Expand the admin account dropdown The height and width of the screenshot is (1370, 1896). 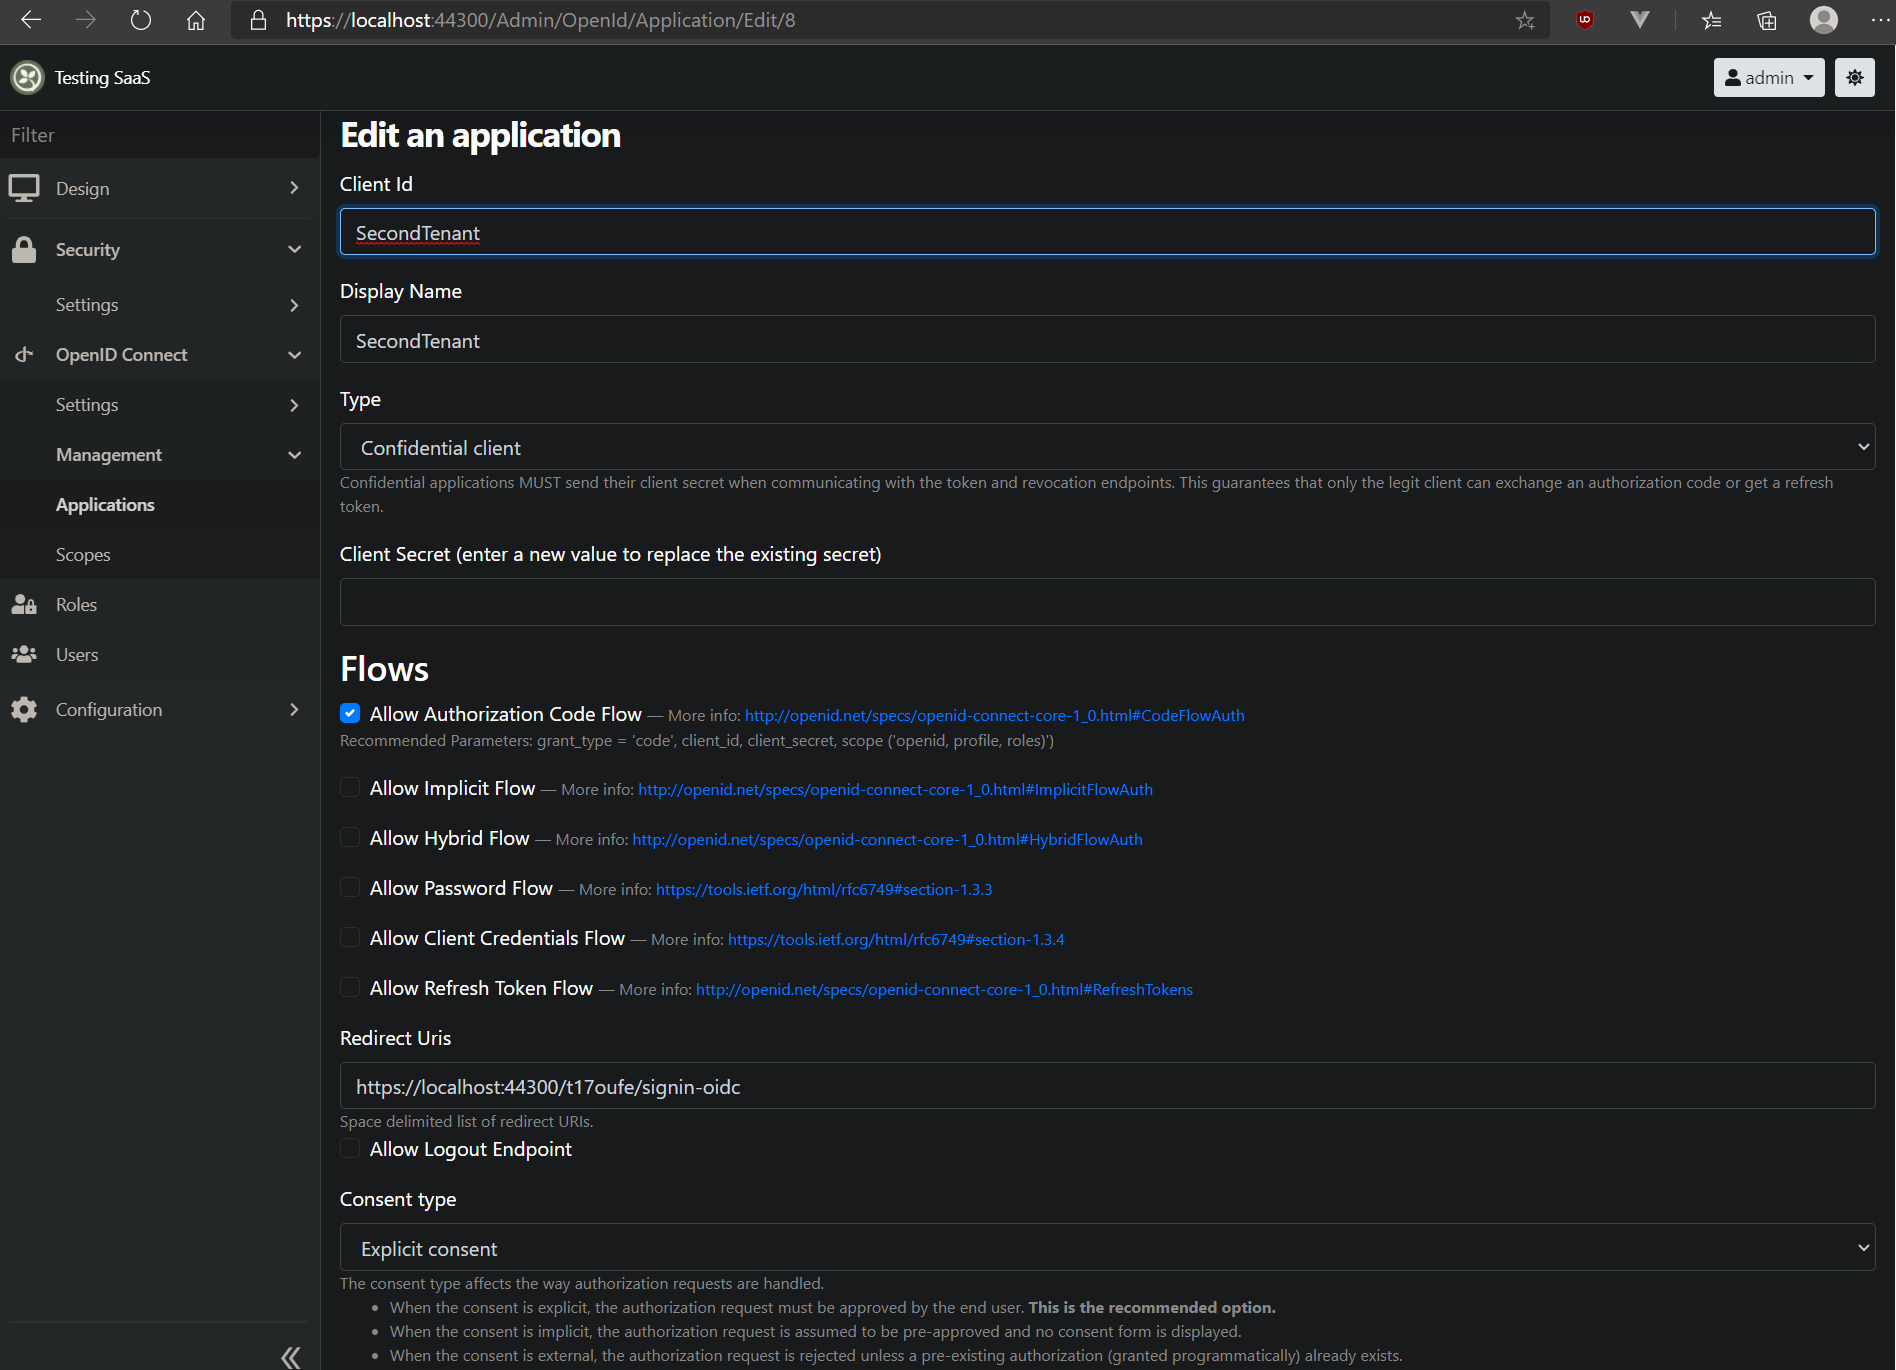pos(1768,77)
